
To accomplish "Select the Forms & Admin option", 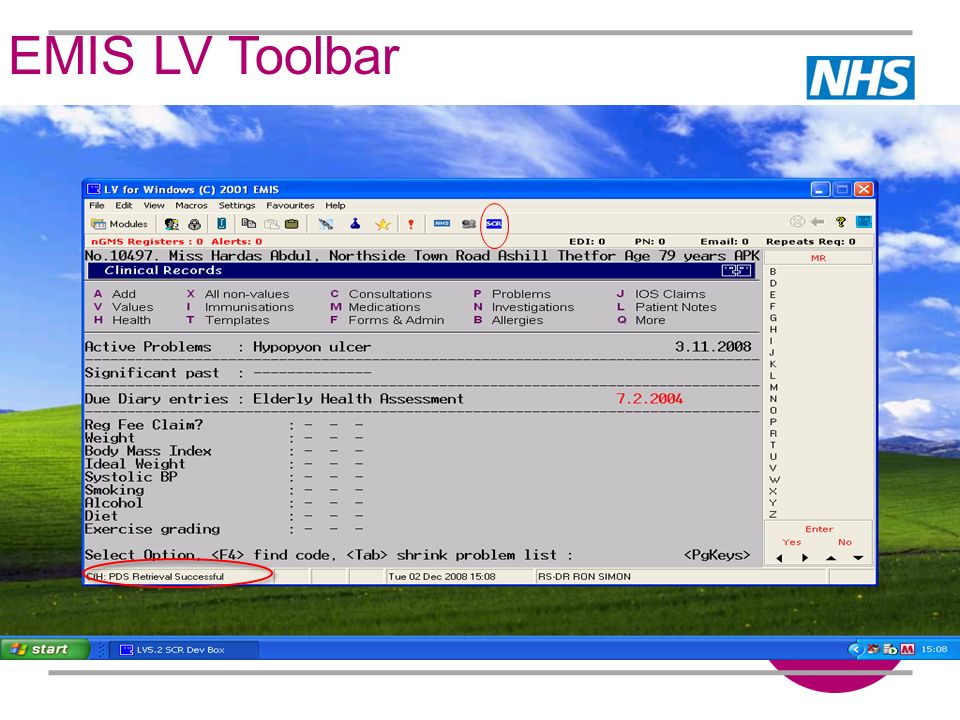I will pyautogui.click(x=387, y=320).
